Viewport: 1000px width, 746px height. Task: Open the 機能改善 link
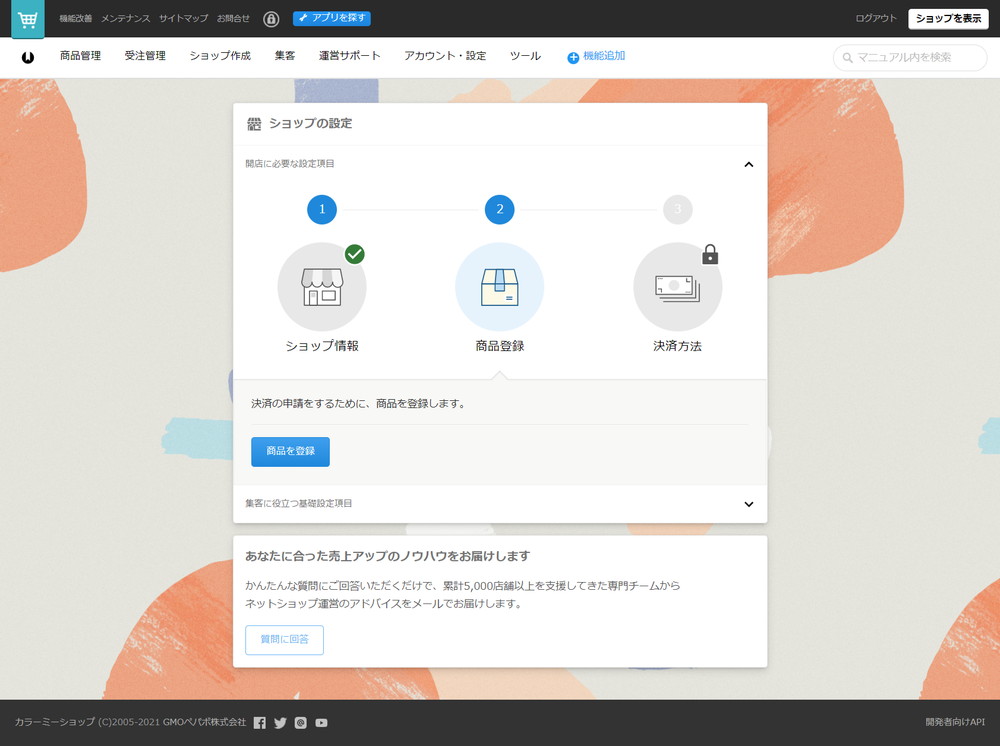pos(76,18)
